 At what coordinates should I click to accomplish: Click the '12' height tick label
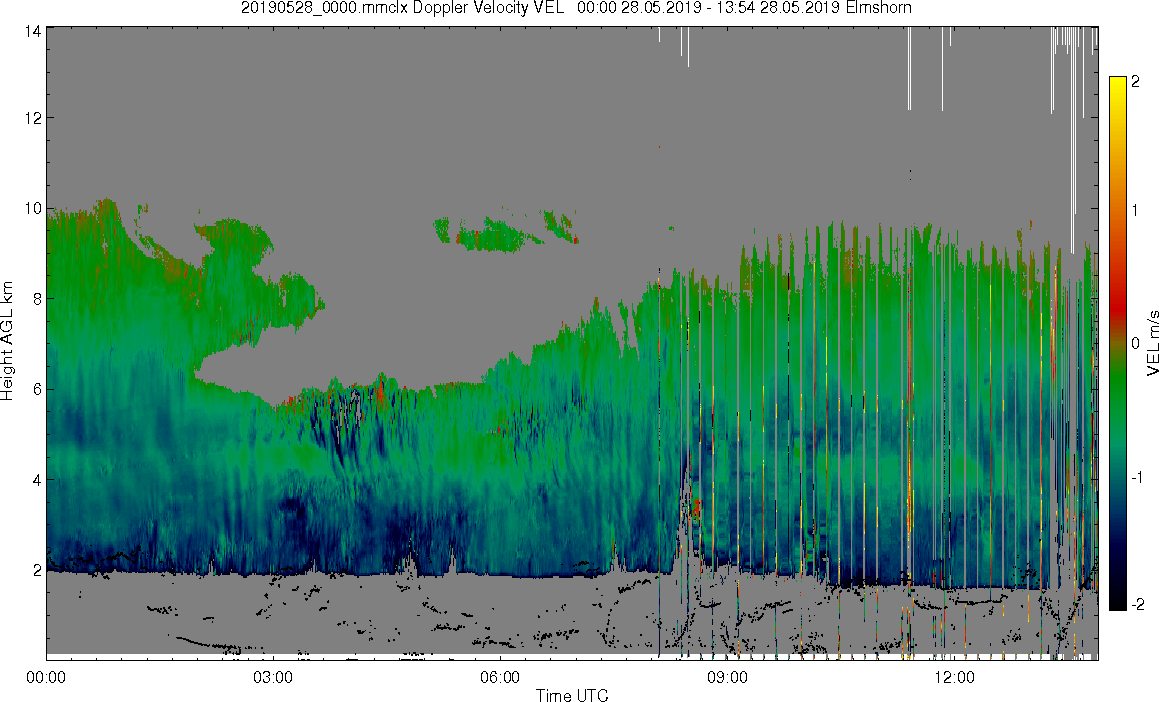[33, 118]
